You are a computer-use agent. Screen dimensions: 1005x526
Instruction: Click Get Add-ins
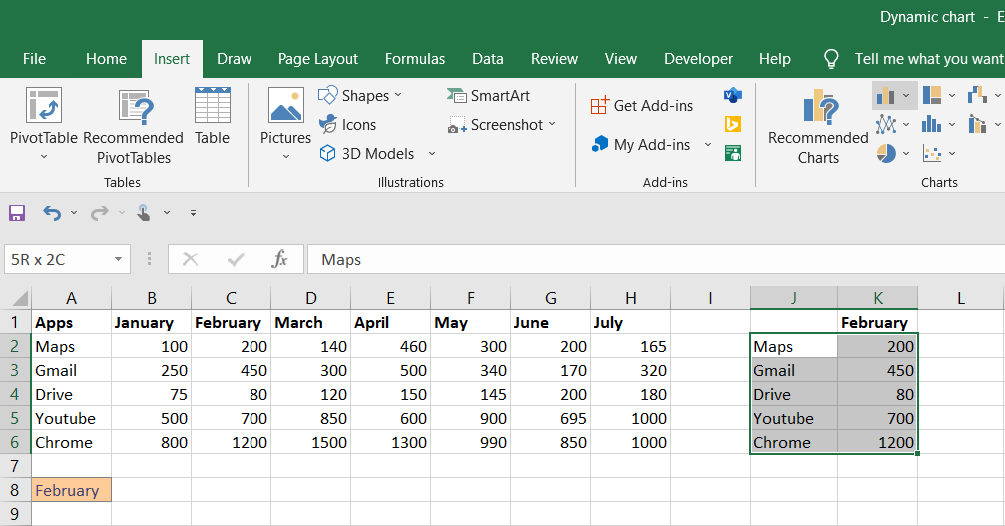(641, 105)
